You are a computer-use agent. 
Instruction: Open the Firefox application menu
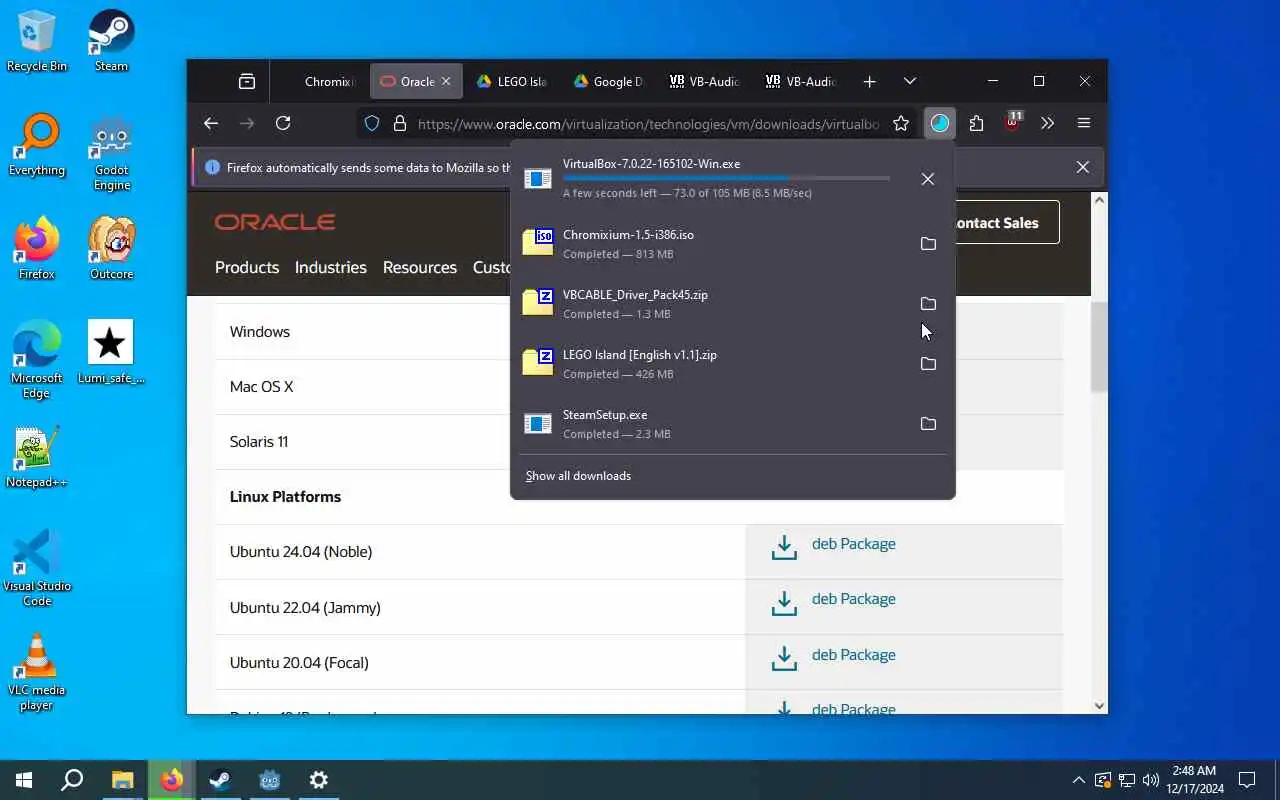(1084, 123)
